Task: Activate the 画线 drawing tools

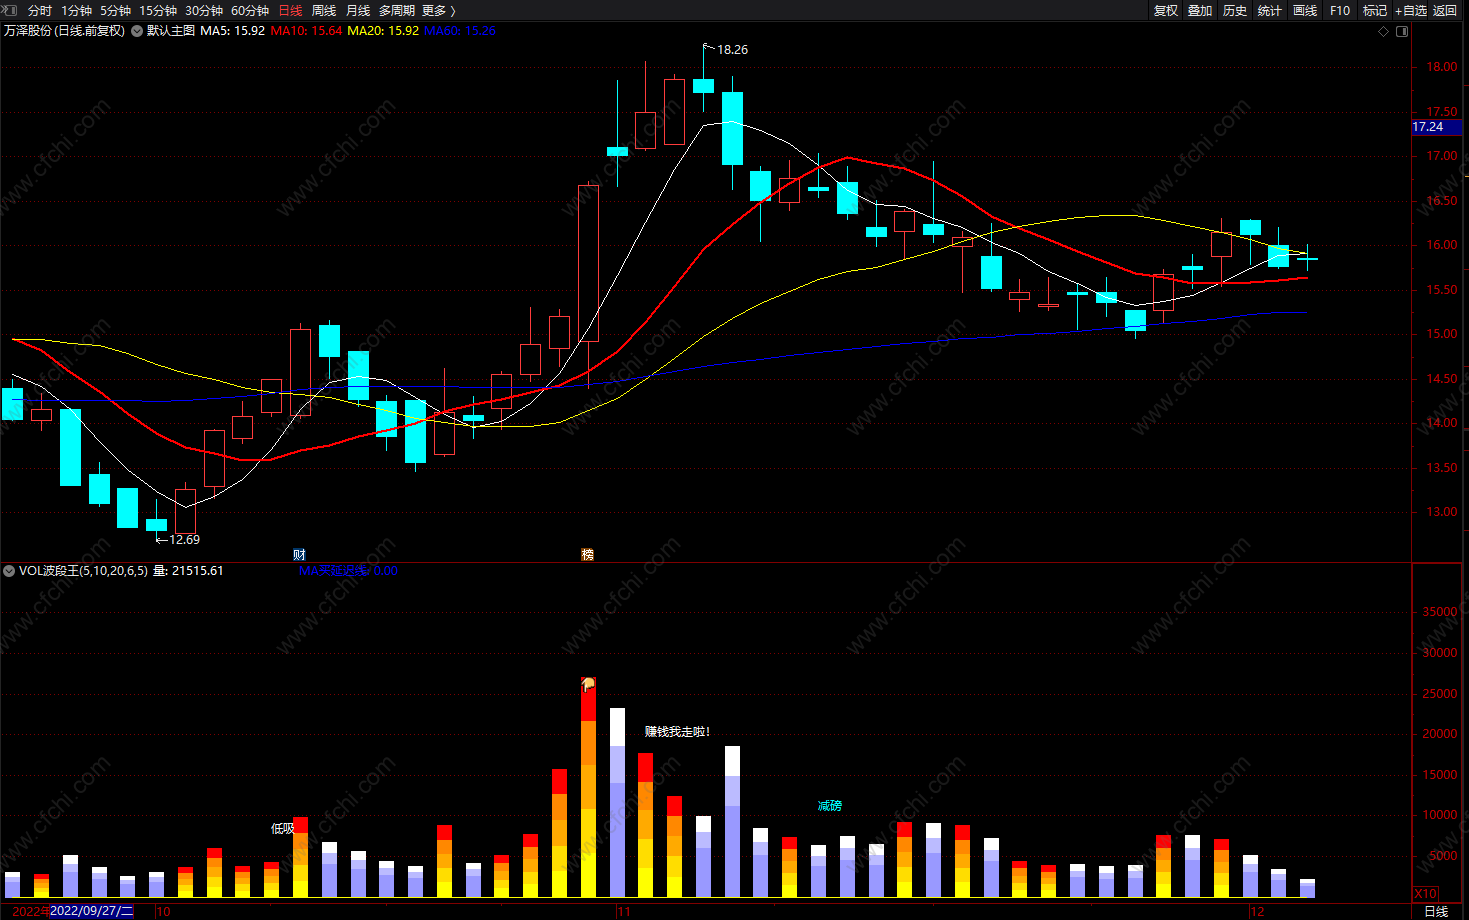Action: pyautogui.click(x=1305, y=10)
